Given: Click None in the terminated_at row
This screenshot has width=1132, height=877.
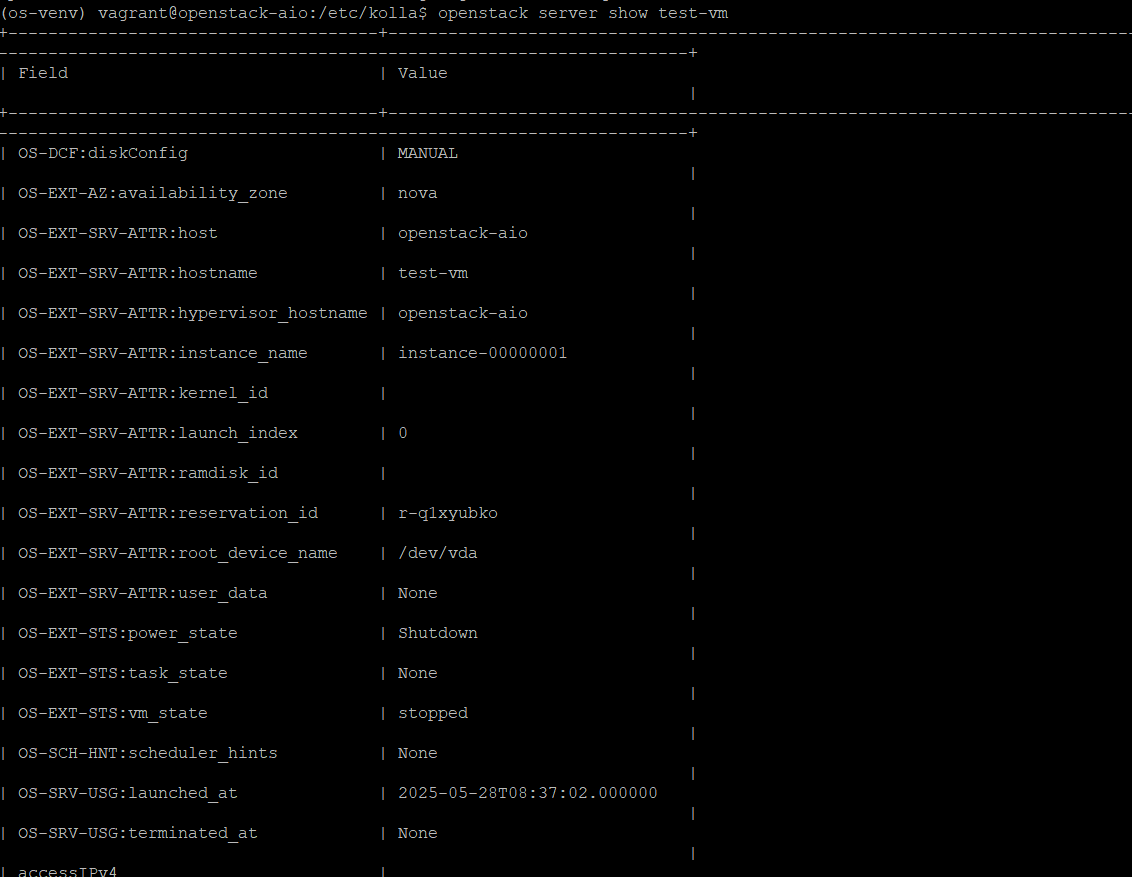Looking at the screenshot, I should 417,833.
